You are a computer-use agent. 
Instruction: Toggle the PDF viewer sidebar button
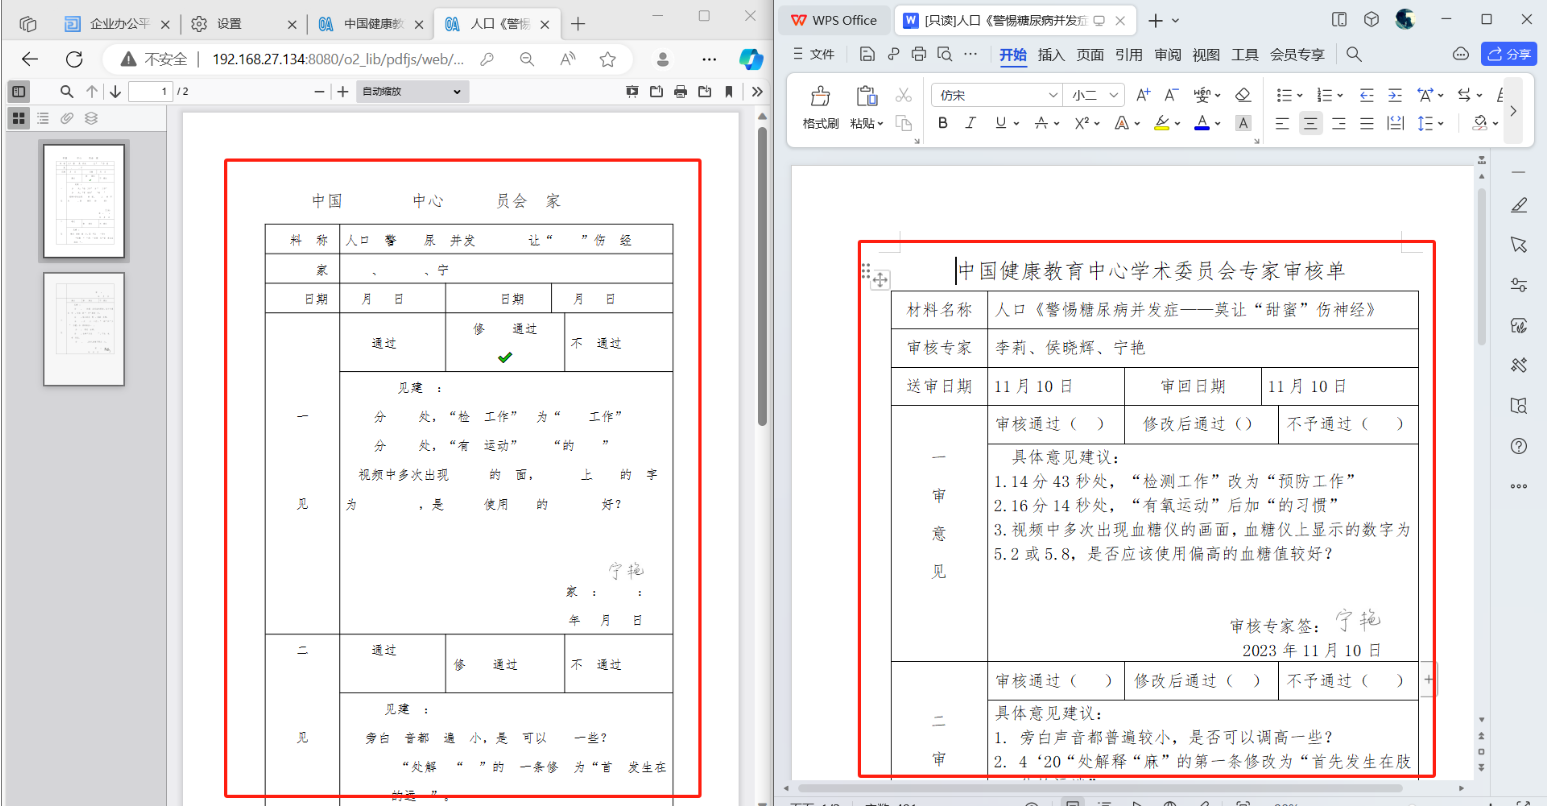pos(18,92)
